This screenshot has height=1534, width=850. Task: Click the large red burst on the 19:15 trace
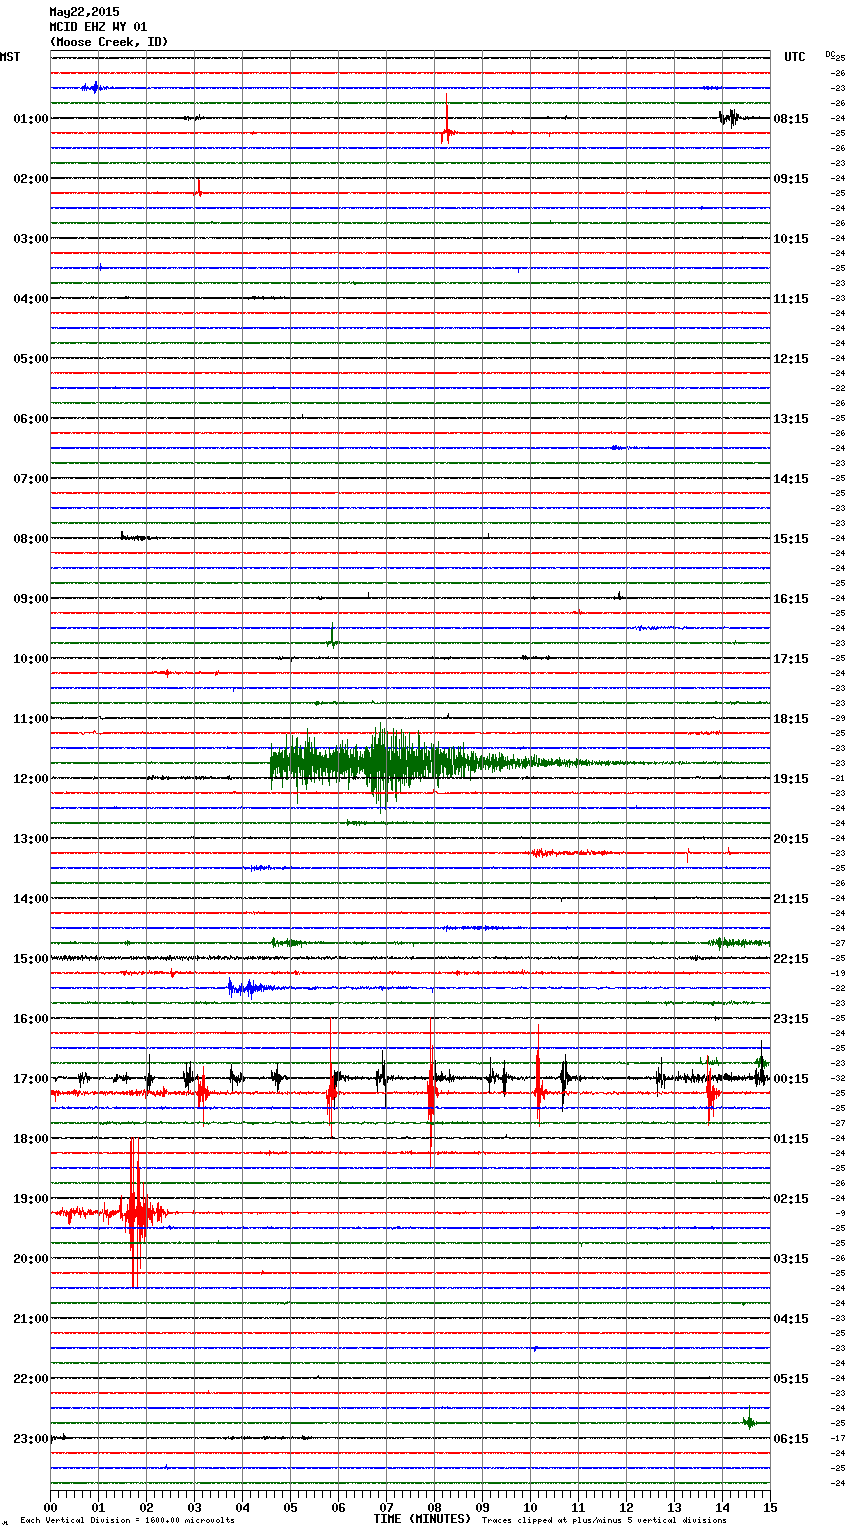(x=135, y=1213)
